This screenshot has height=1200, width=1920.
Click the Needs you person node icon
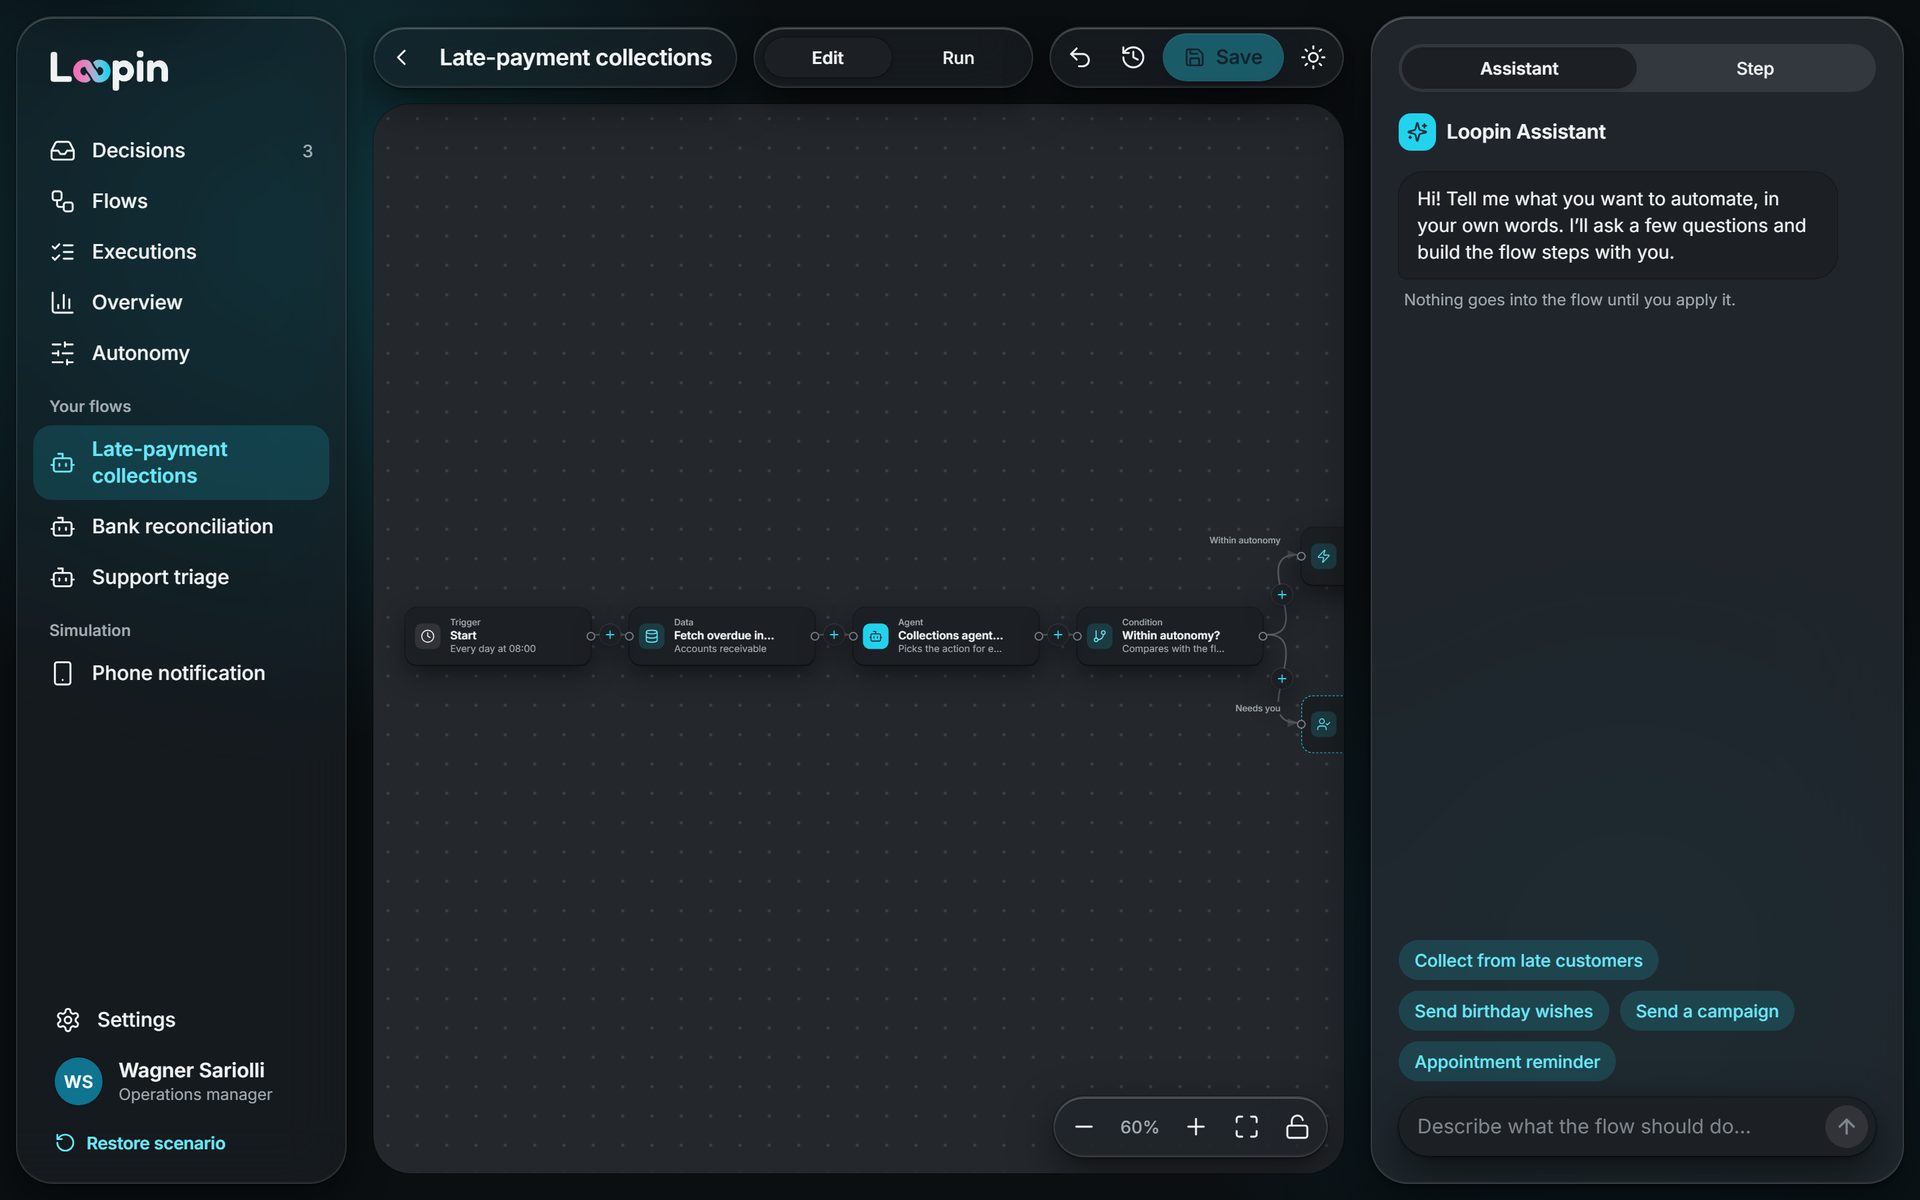click(x=1323, y=724)
